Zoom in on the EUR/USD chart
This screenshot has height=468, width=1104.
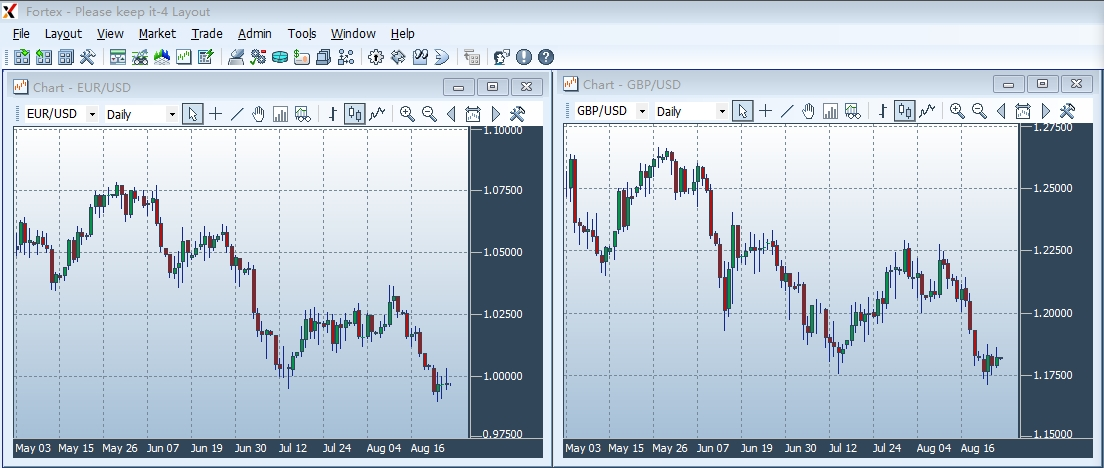407,114
